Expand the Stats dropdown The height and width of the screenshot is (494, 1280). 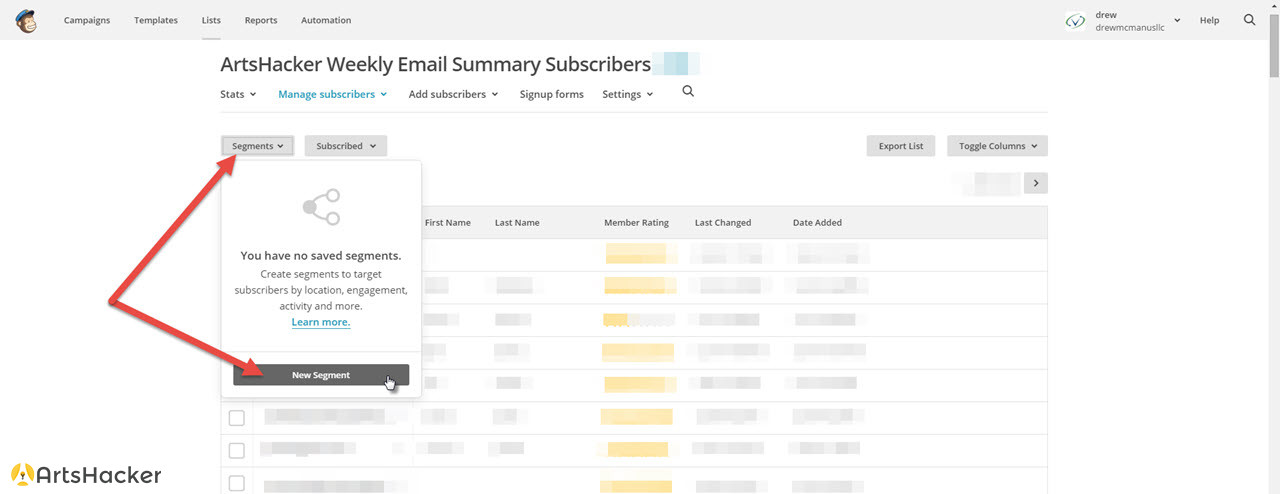[238, 94]
